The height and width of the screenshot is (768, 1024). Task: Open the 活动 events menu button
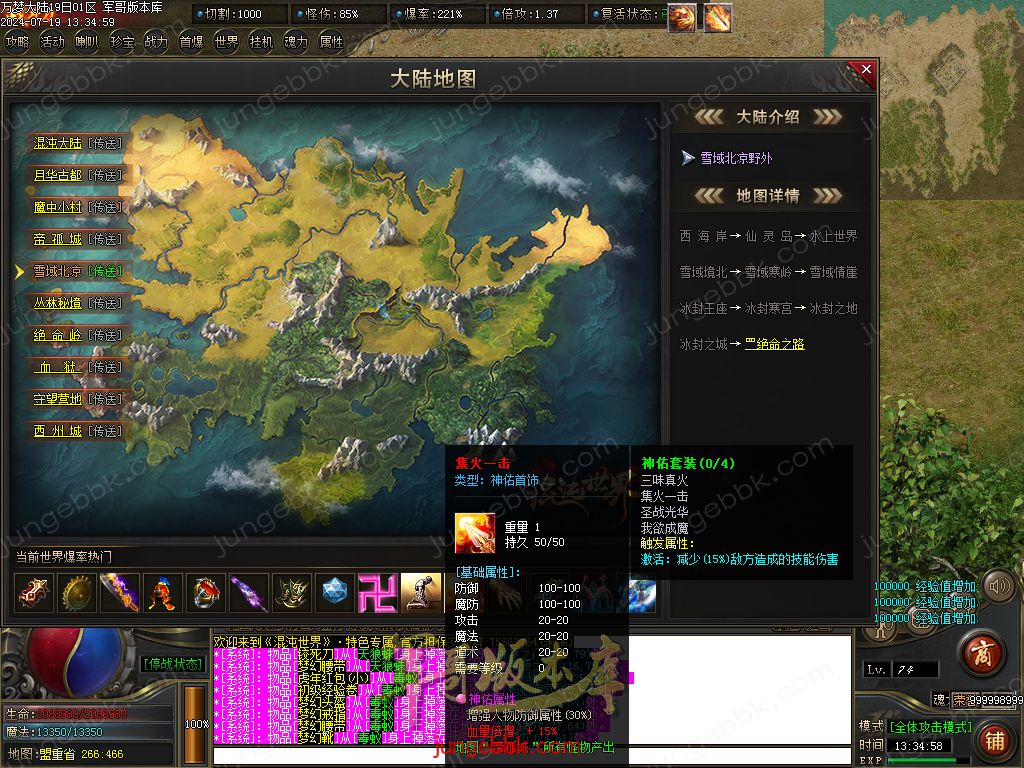[52, 42]
